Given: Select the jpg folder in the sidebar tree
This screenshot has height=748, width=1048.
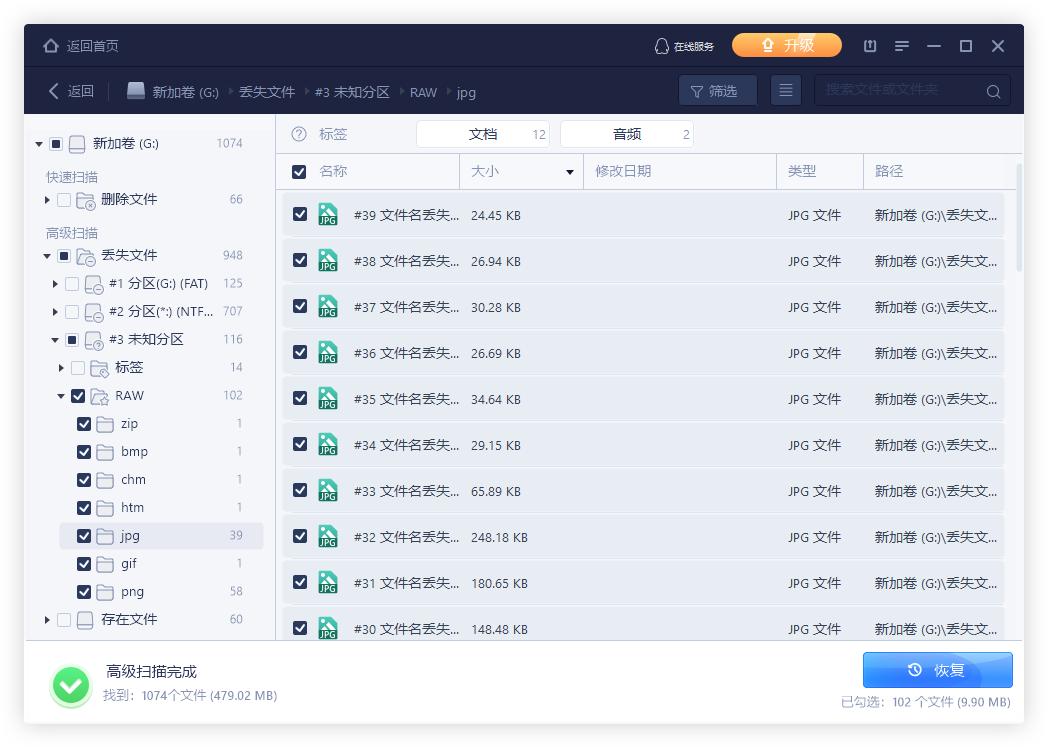Looking at the screenshot, I should tap(130, 535).
